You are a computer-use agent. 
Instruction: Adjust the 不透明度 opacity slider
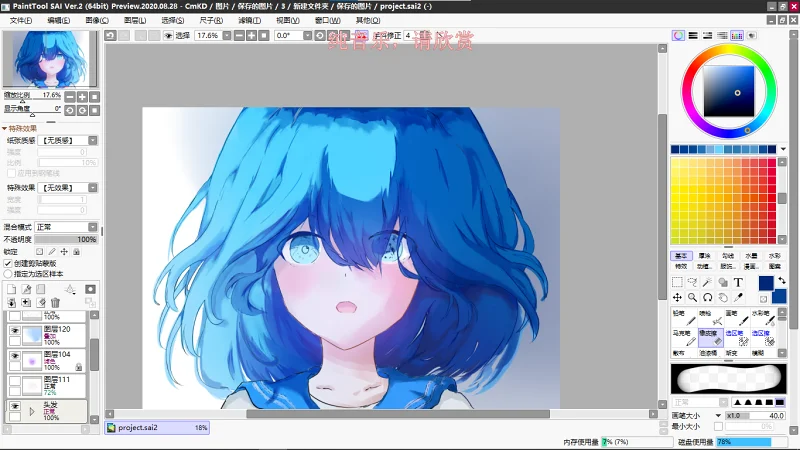(x=66, y=239)
